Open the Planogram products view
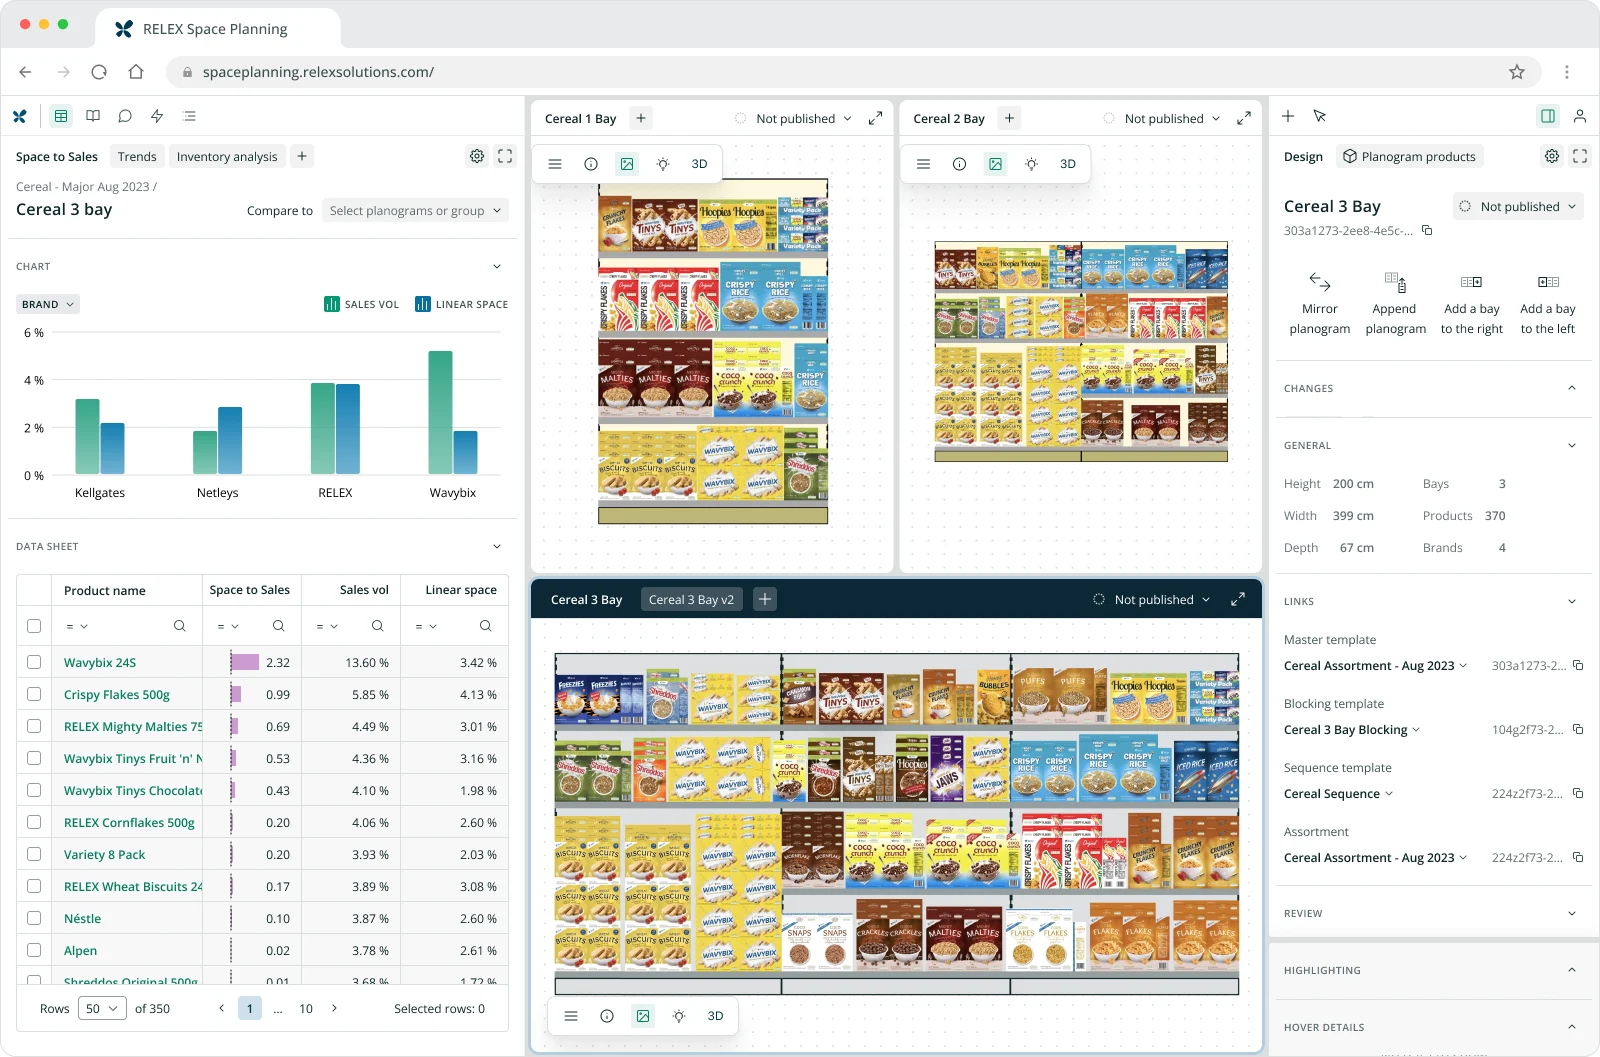 tap(1409, 156)
